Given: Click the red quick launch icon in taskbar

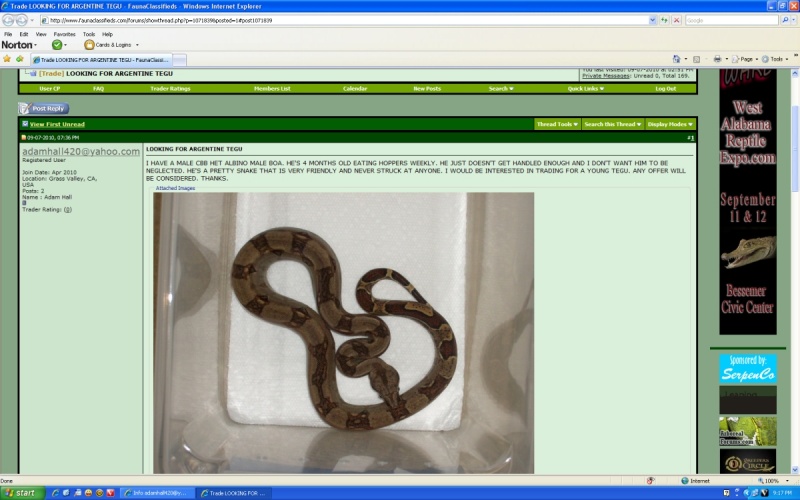Looking at the screenshot, I should tap(110, 493).
